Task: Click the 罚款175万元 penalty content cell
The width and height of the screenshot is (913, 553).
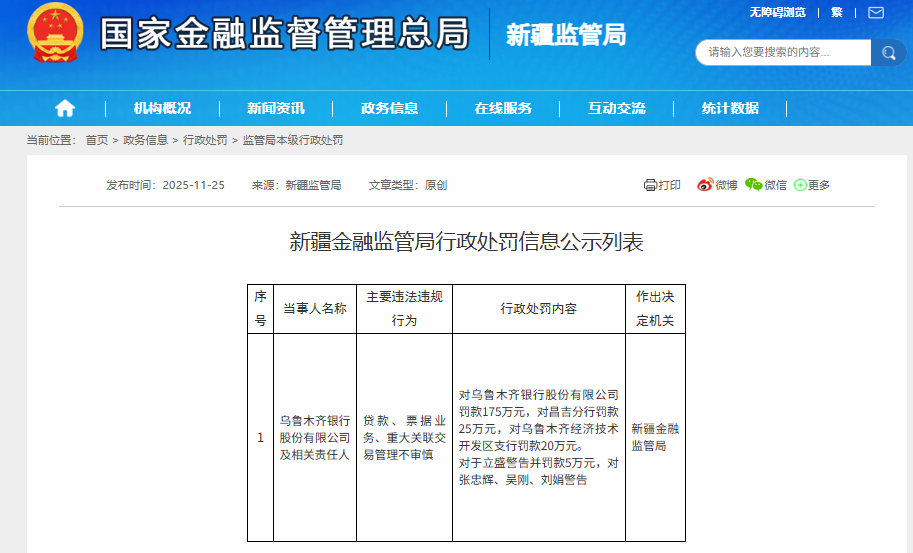Action: 539,437
